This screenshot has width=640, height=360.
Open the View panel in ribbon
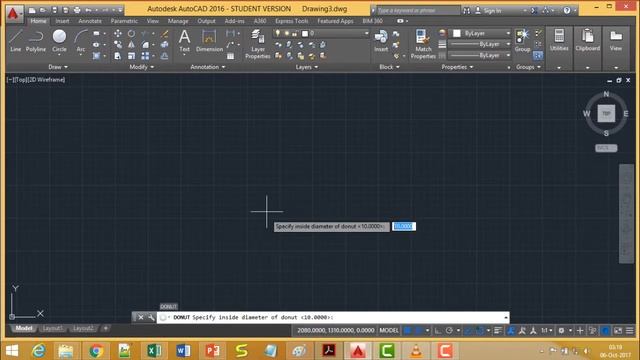coord(616,40)
